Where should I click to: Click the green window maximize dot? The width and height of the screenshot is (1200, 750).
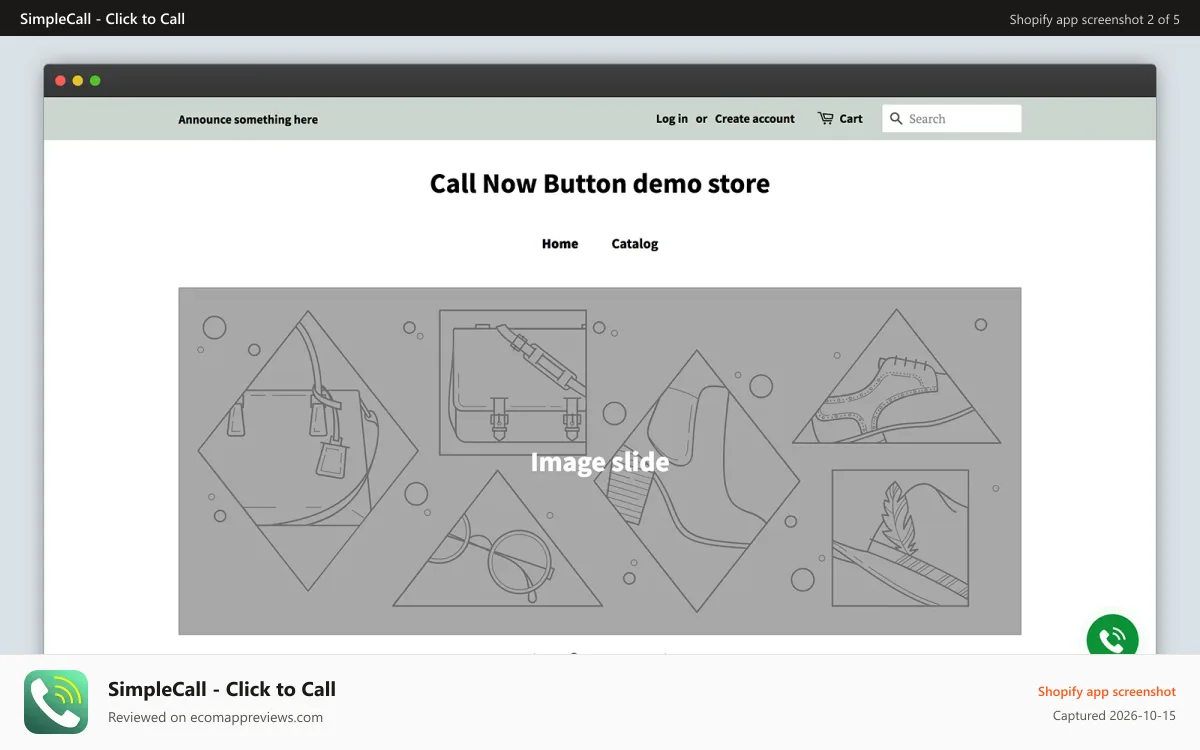(95, 81)
